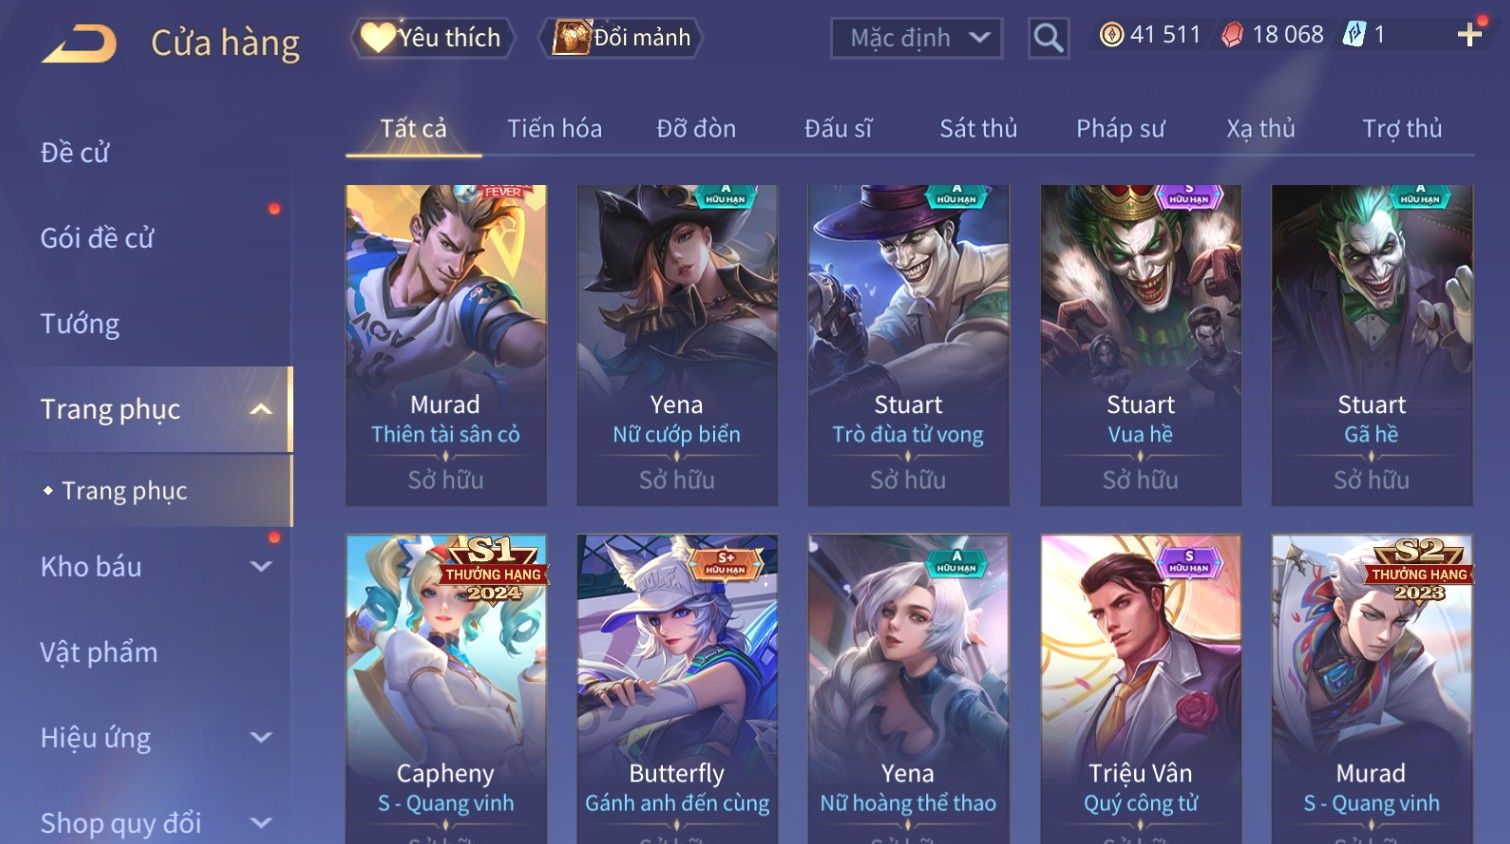Viewport: 1510px width, 844px height.
Task: Expand the Kho báu sidebar section
Action: (x=261, y=566)
